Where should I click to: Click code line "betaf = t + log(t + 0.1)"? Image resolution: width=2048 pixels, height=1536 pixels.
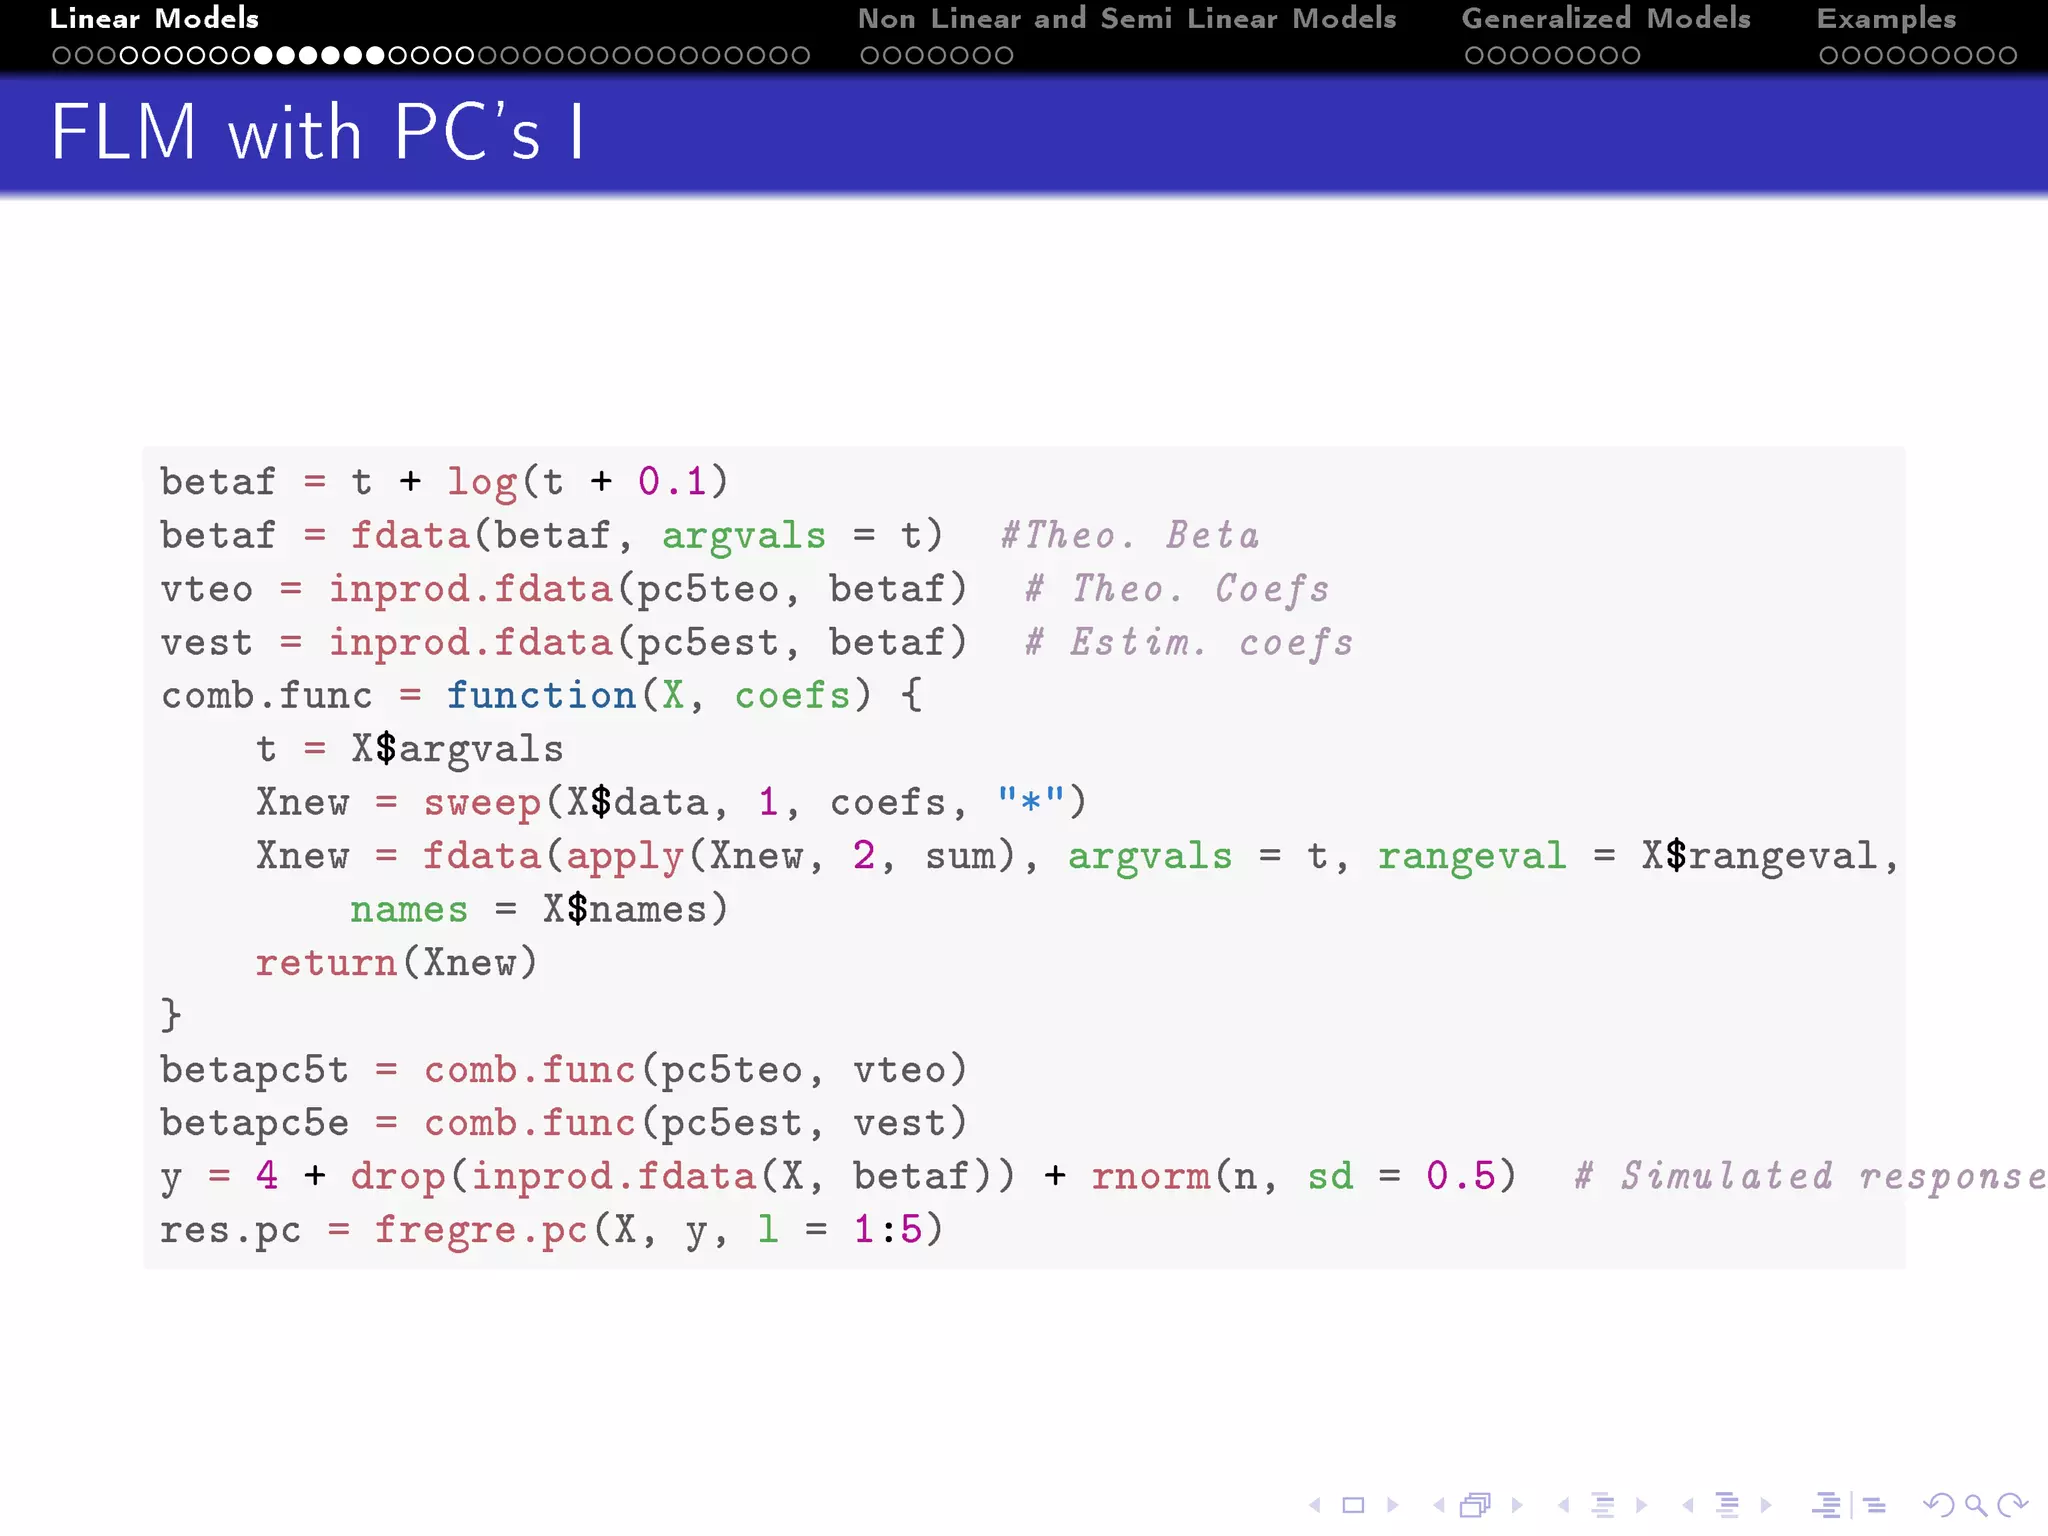click(x=444, y=482)
